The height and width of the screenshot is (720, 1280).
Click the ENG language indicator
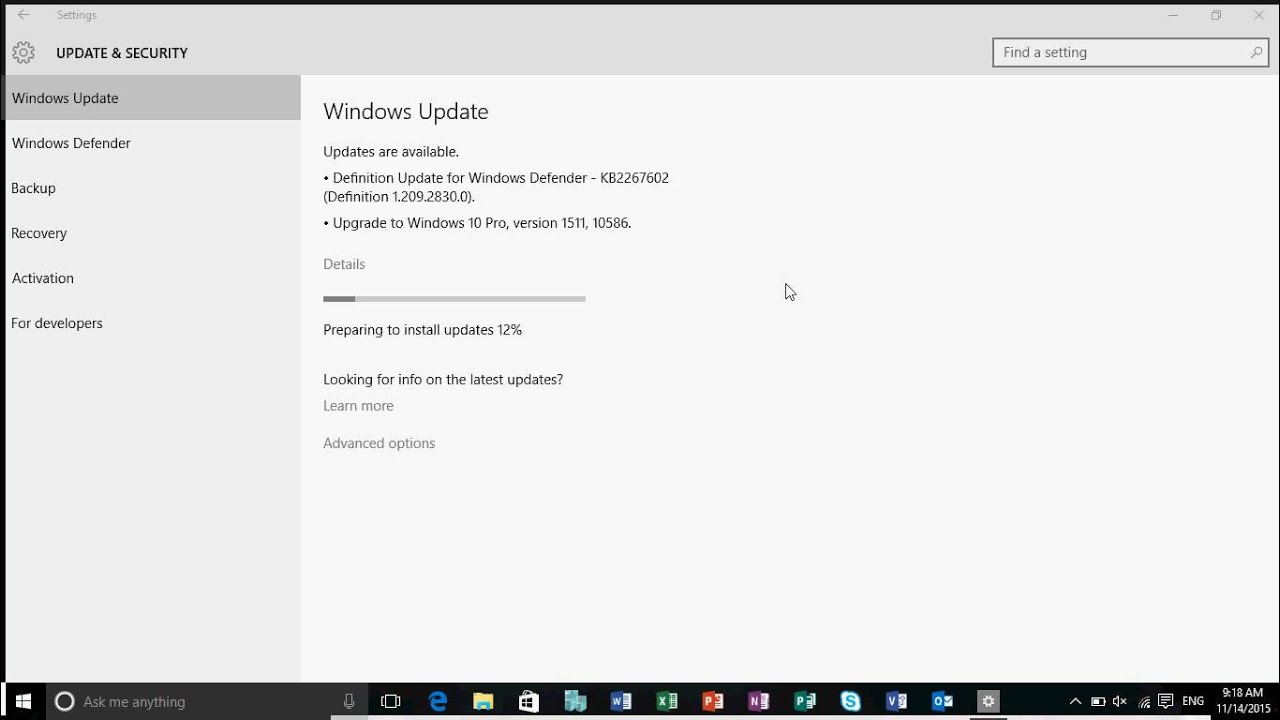1193,702
